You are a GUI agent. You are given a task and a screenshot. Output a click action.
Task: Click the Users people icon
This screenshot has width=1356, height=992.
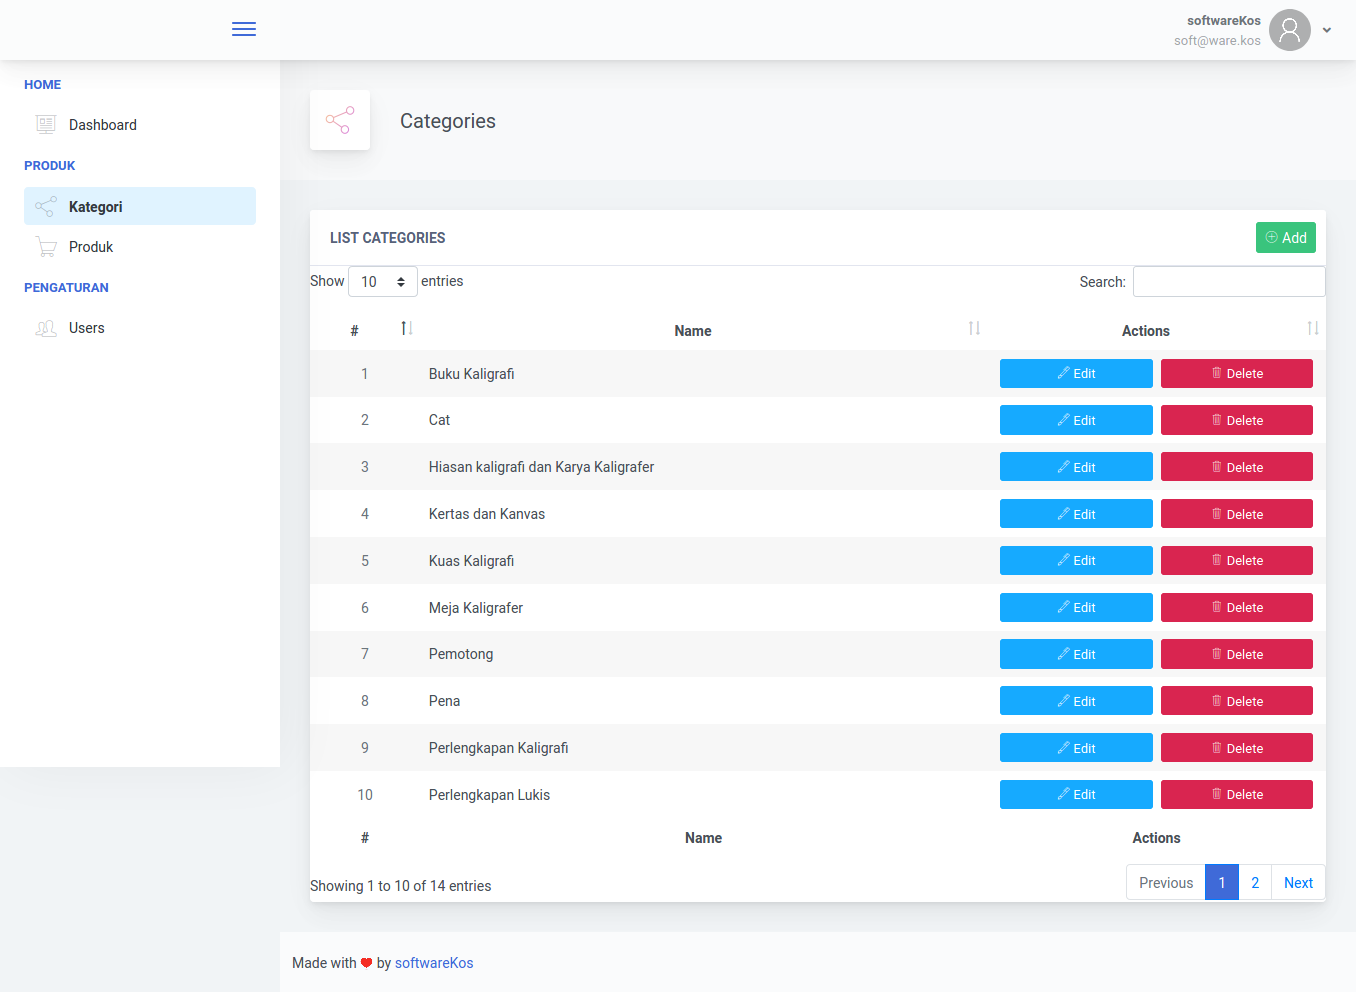(x=46, y=328)
